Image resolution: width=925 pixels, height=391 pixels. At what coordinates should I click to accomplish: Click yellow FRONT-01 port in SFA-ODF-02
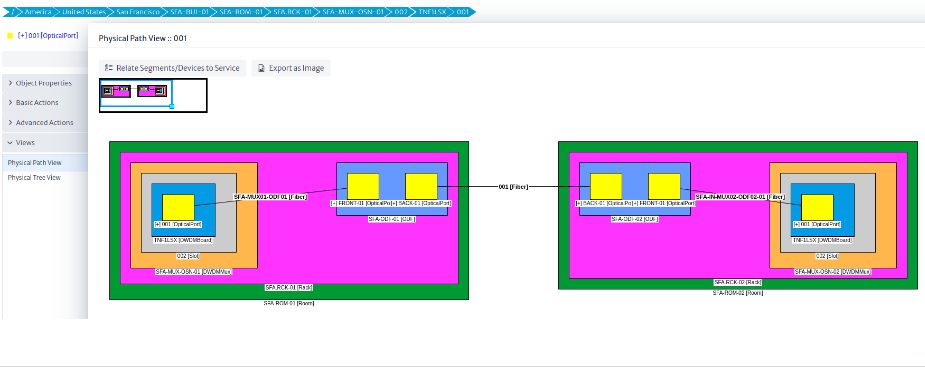pos(664,186)
